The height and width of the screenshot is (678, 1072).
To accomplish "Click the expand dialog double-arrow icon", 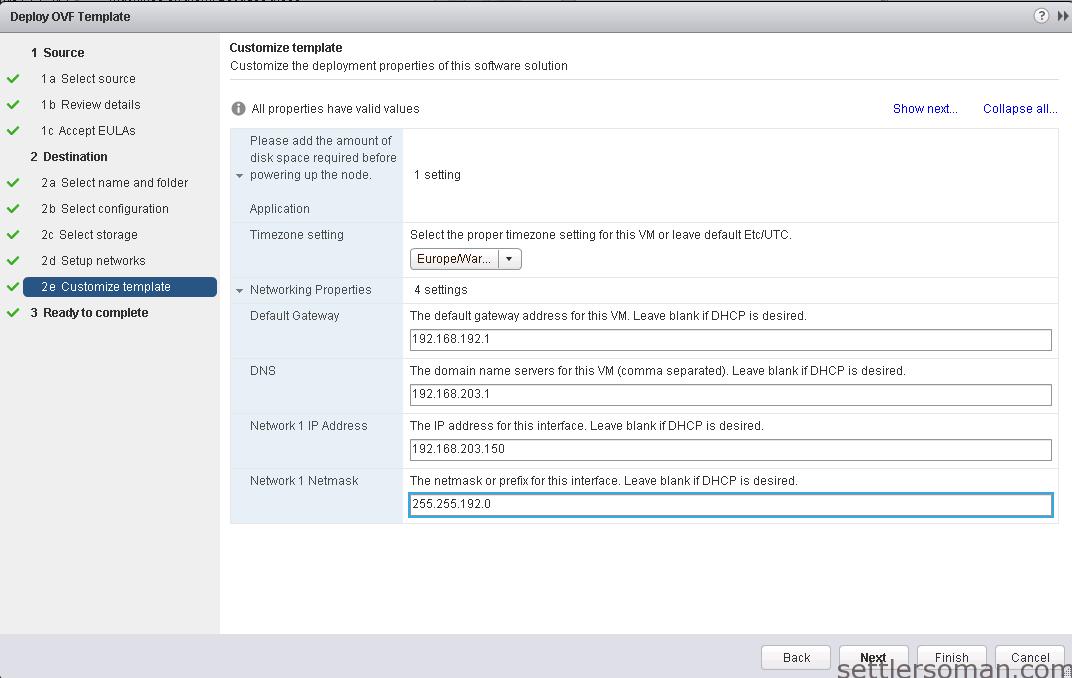I will pyautogui.click(x=1062, y=16).
